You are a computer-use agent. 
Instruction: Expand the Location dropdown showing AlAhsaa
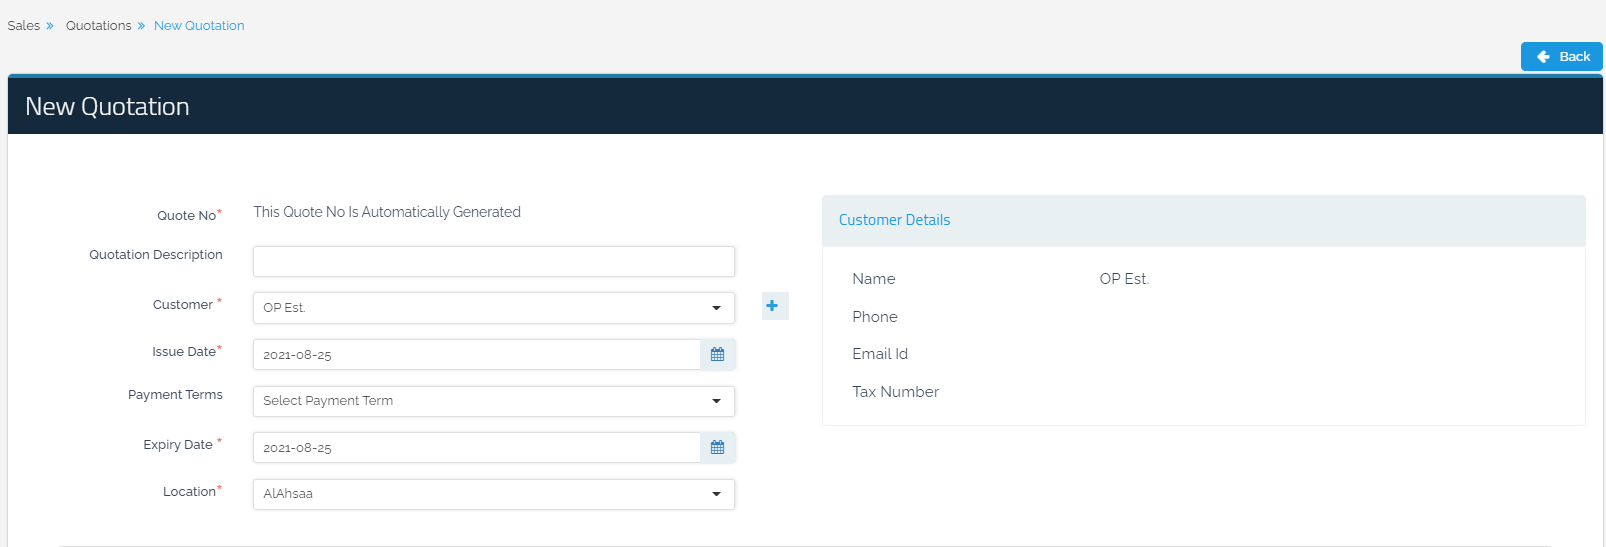click(493, 494)
